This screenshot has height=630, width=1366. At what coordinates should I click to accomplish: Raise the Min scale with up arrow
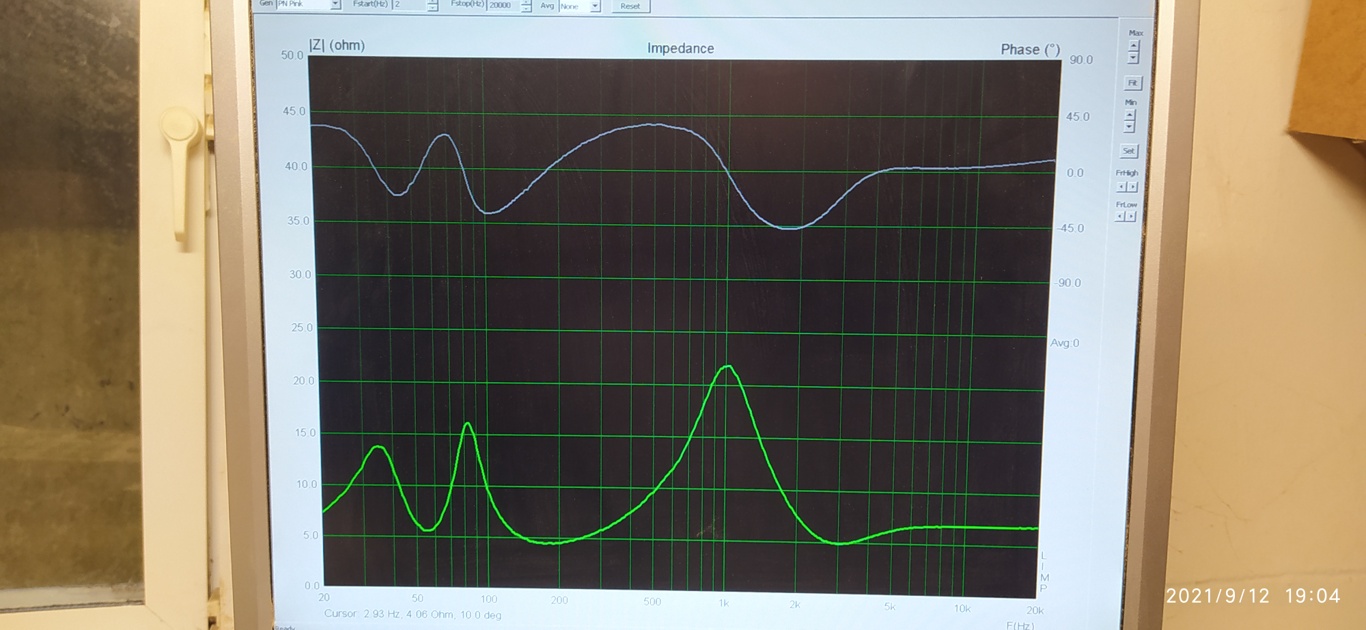click(x=1130, y=114)
